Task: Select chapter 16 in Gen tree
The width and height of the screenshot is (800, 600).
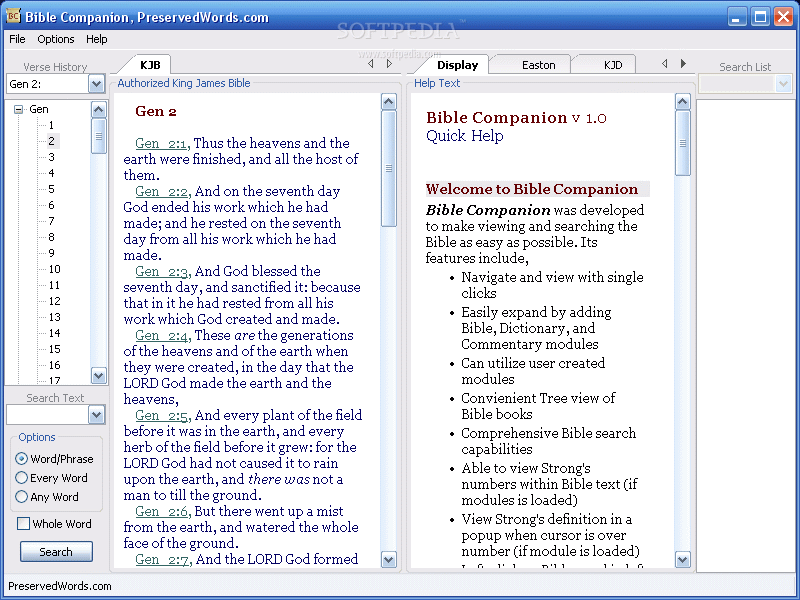Action: 55,365
